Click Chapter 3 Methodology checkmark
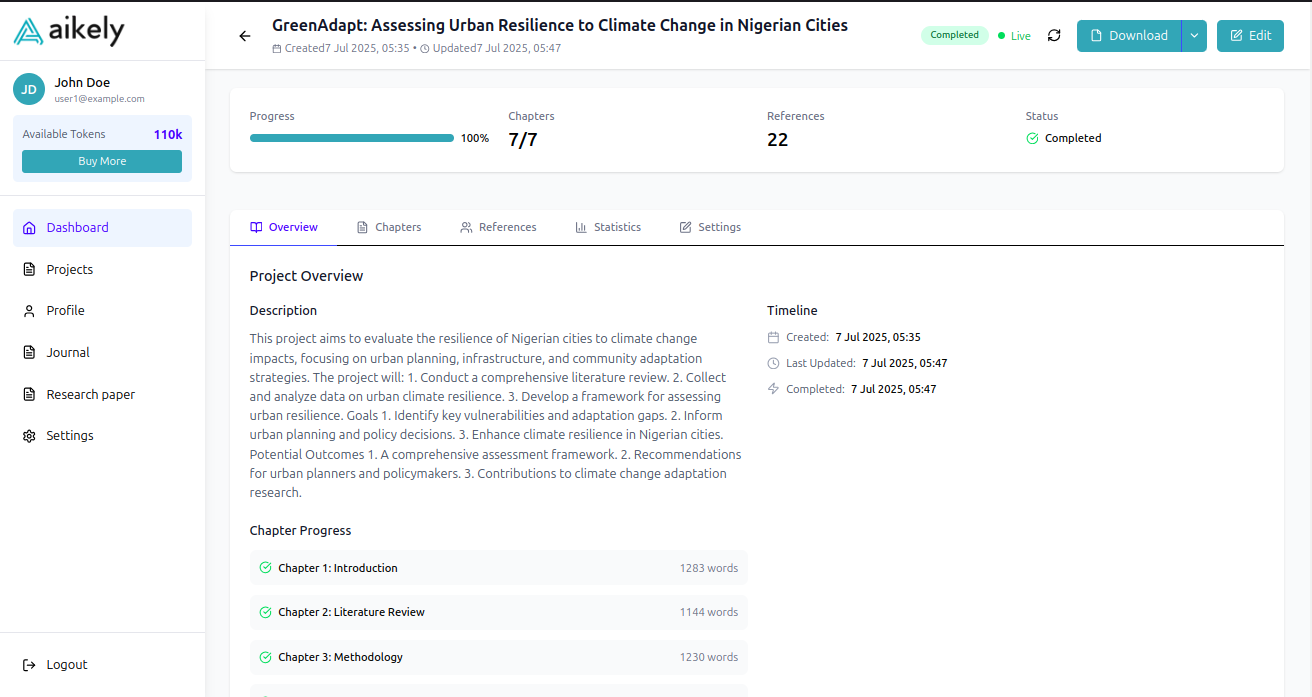Image resolution: width=1312 pixels, height=697 pixels. pos(265,657)
